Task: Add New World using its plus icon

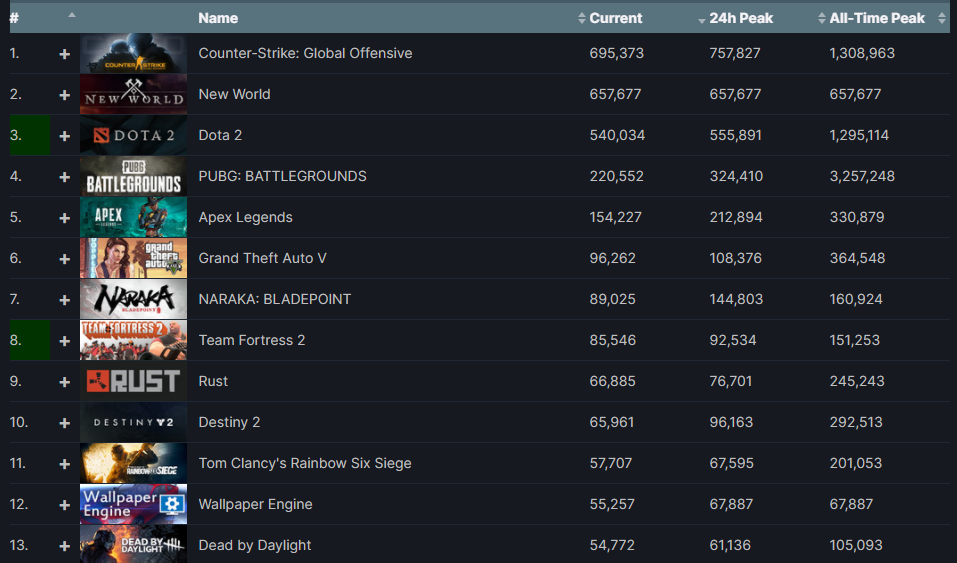Action: (x=65, y=95)
